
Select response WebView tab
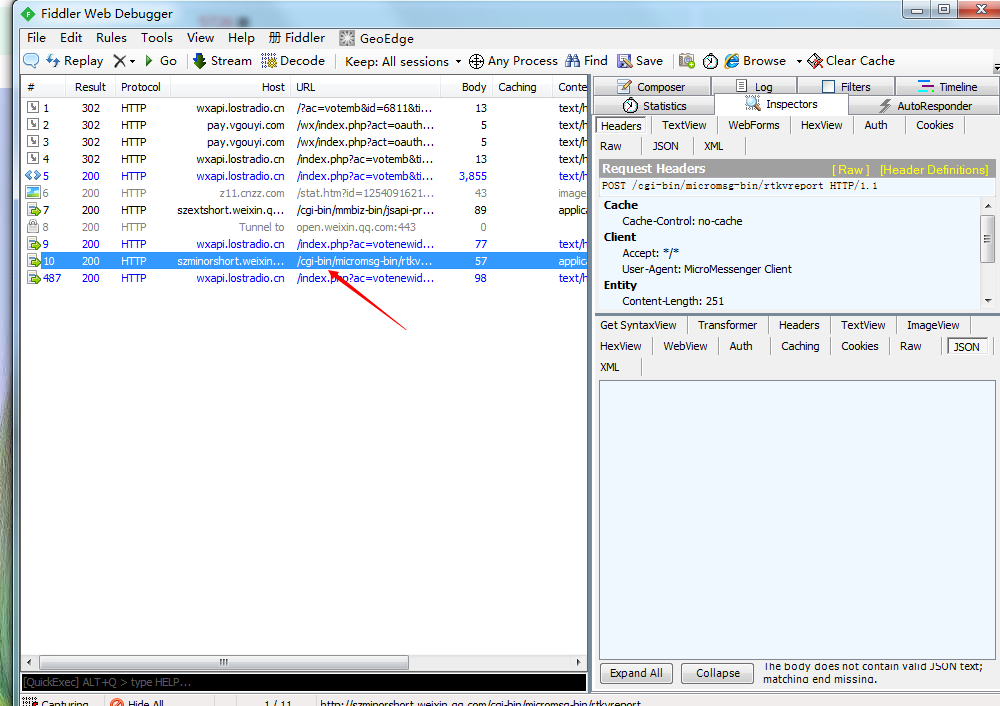pos(685,346)
